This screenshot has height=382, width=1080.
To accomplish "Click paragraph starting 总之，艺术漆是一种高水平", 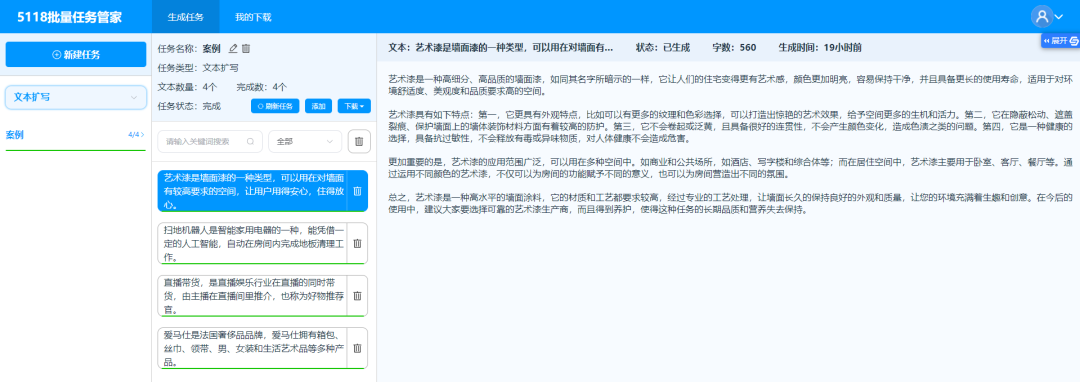I will coord(731,204).
